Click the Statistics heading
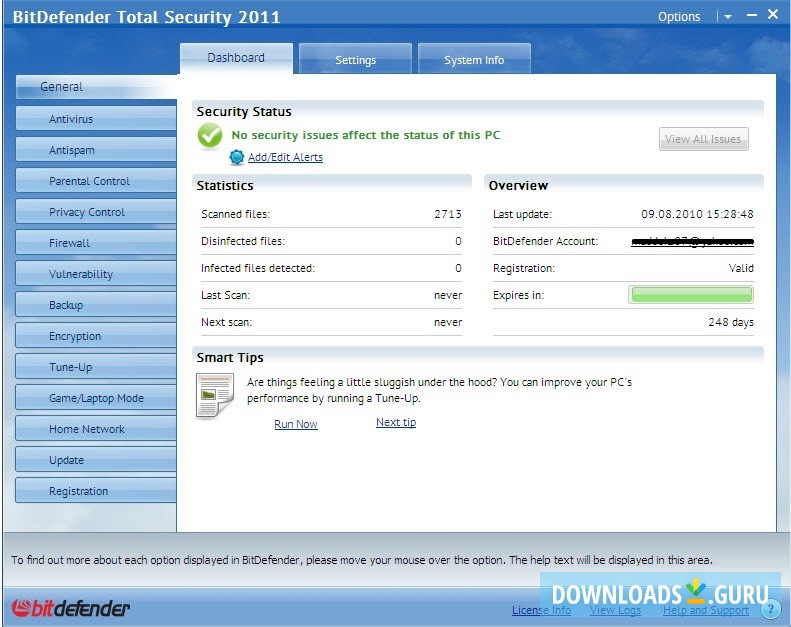This screenshot has width=791, height=627. [225, 186]
